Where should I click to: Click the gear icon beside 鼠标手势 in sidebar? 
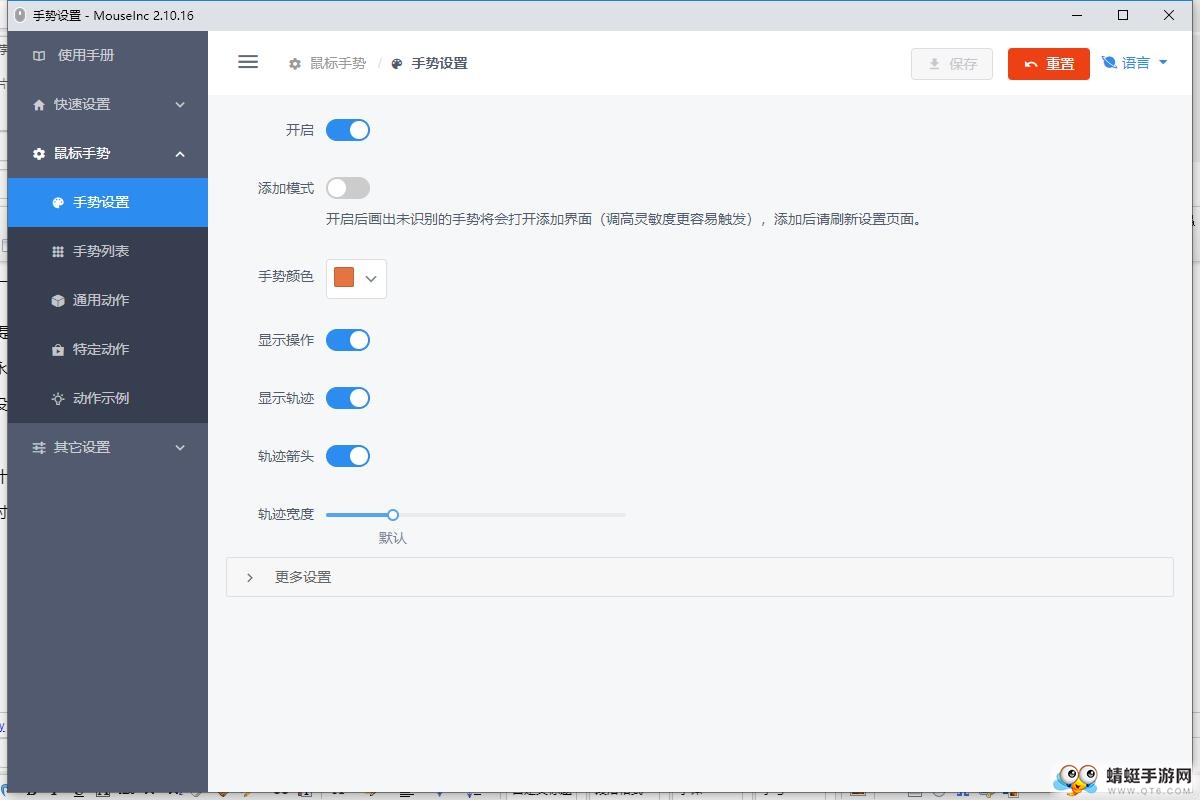tap(39, 154)
